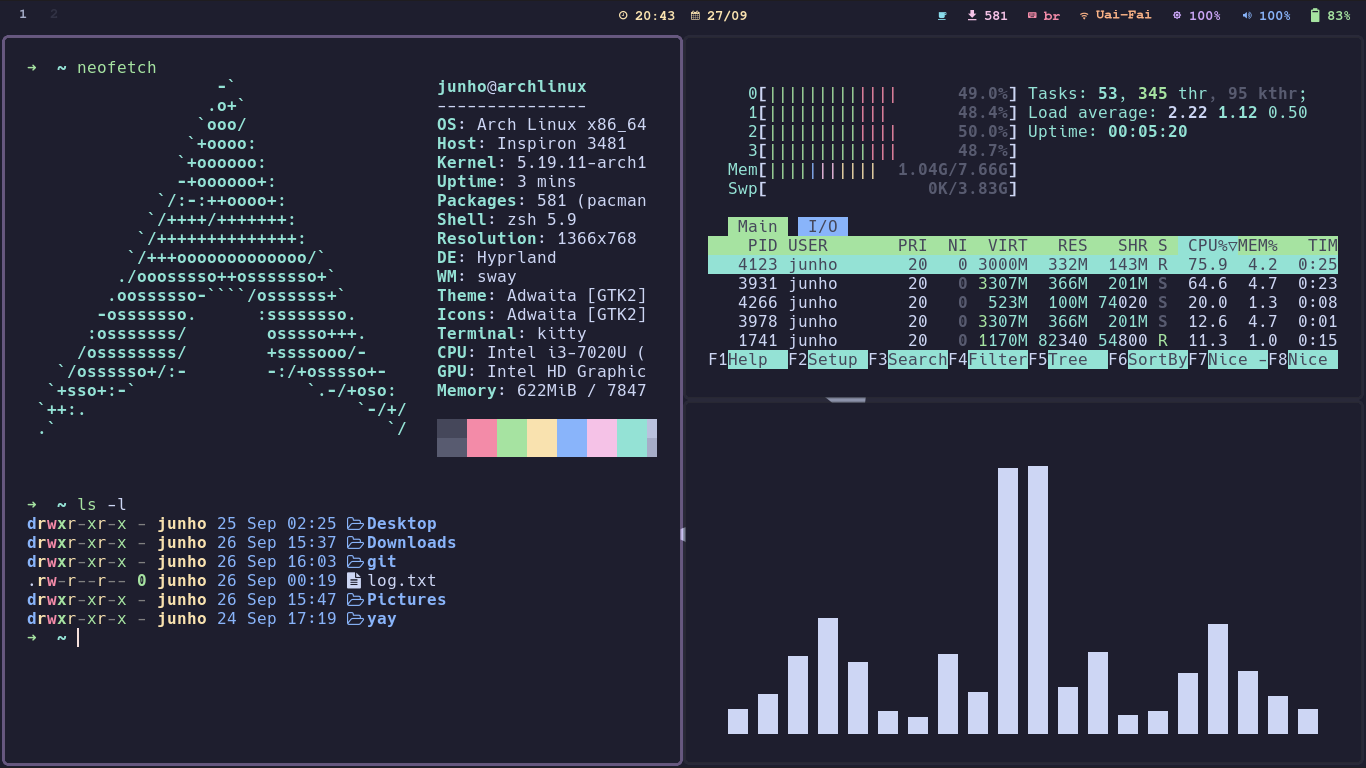1366x768 pixels.
Task: Click the file icon next to log.txt
Action: click(353, 581)
